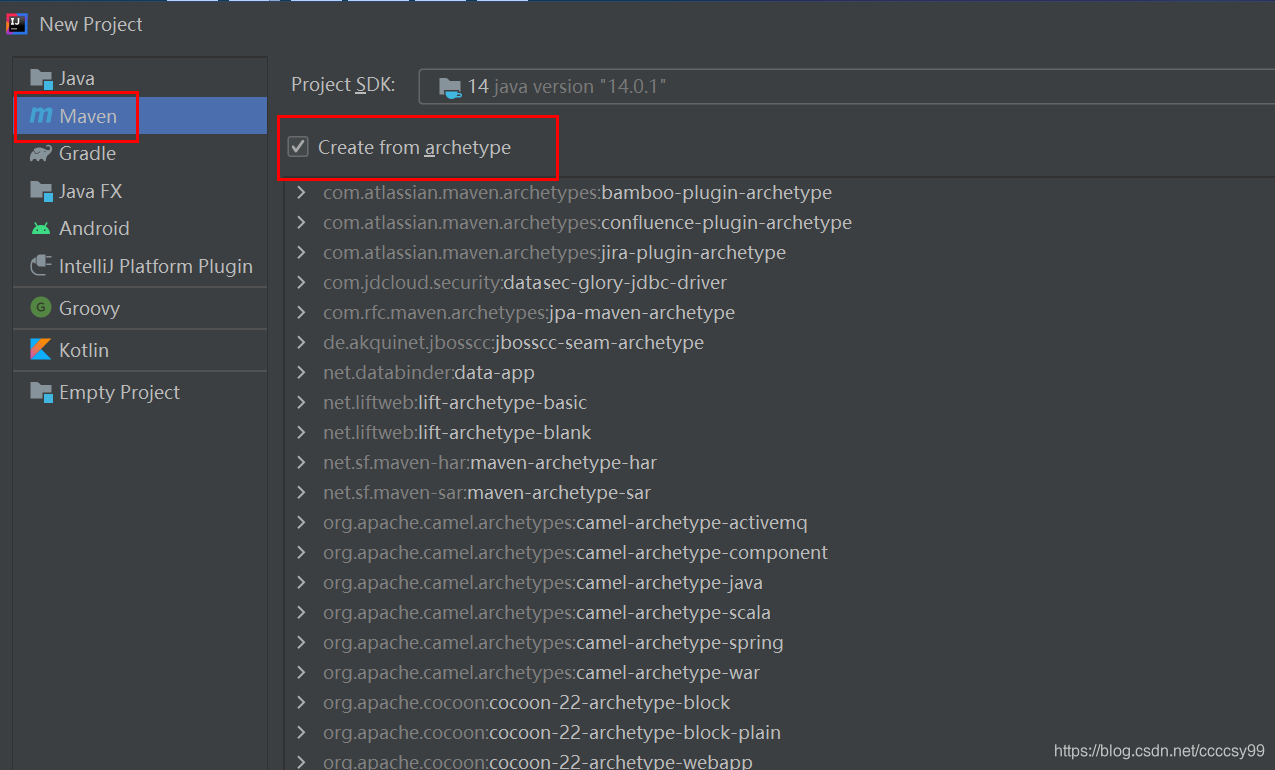Click the green Groovy icon
This screenshot has width=1275, height=770.
41,308
